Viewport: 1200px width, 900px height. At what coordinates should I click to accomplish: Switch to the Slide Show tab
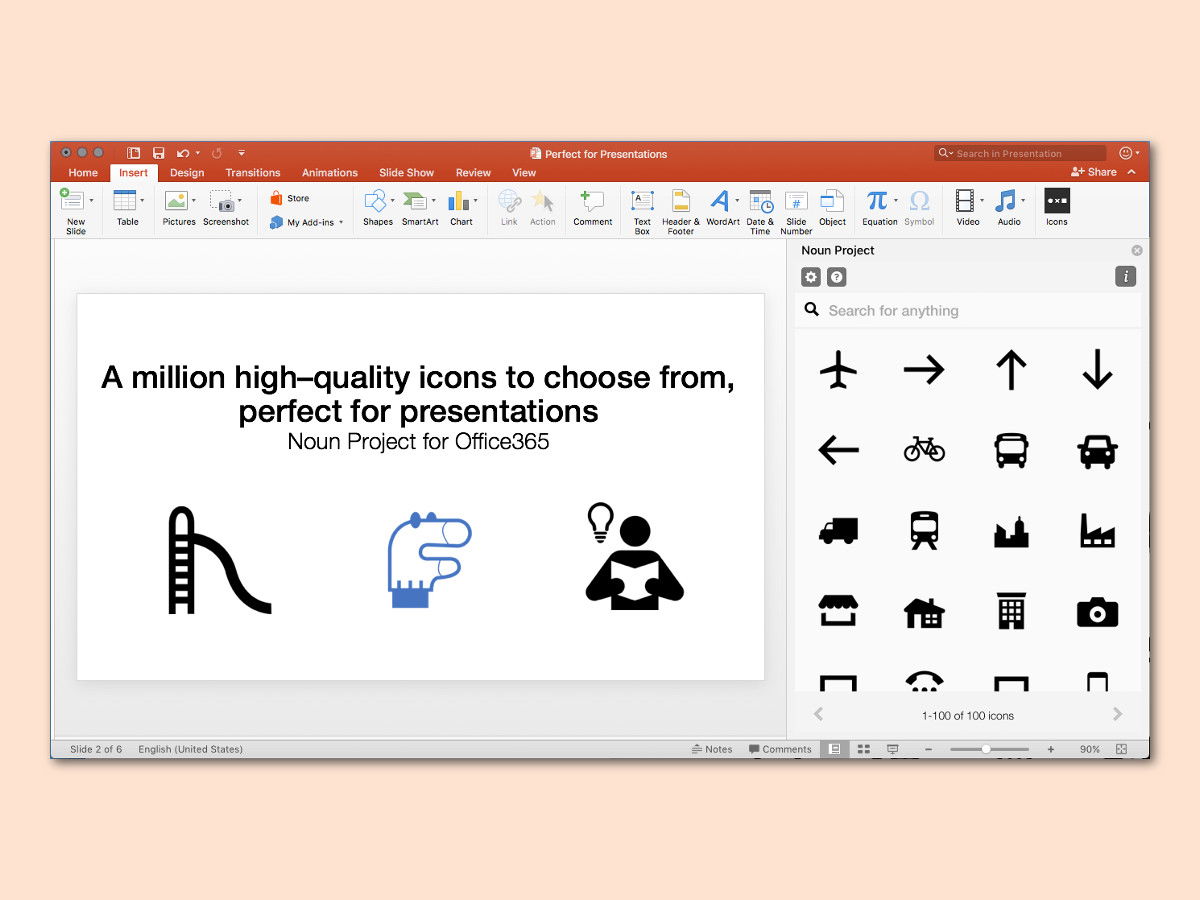(407, 173)
